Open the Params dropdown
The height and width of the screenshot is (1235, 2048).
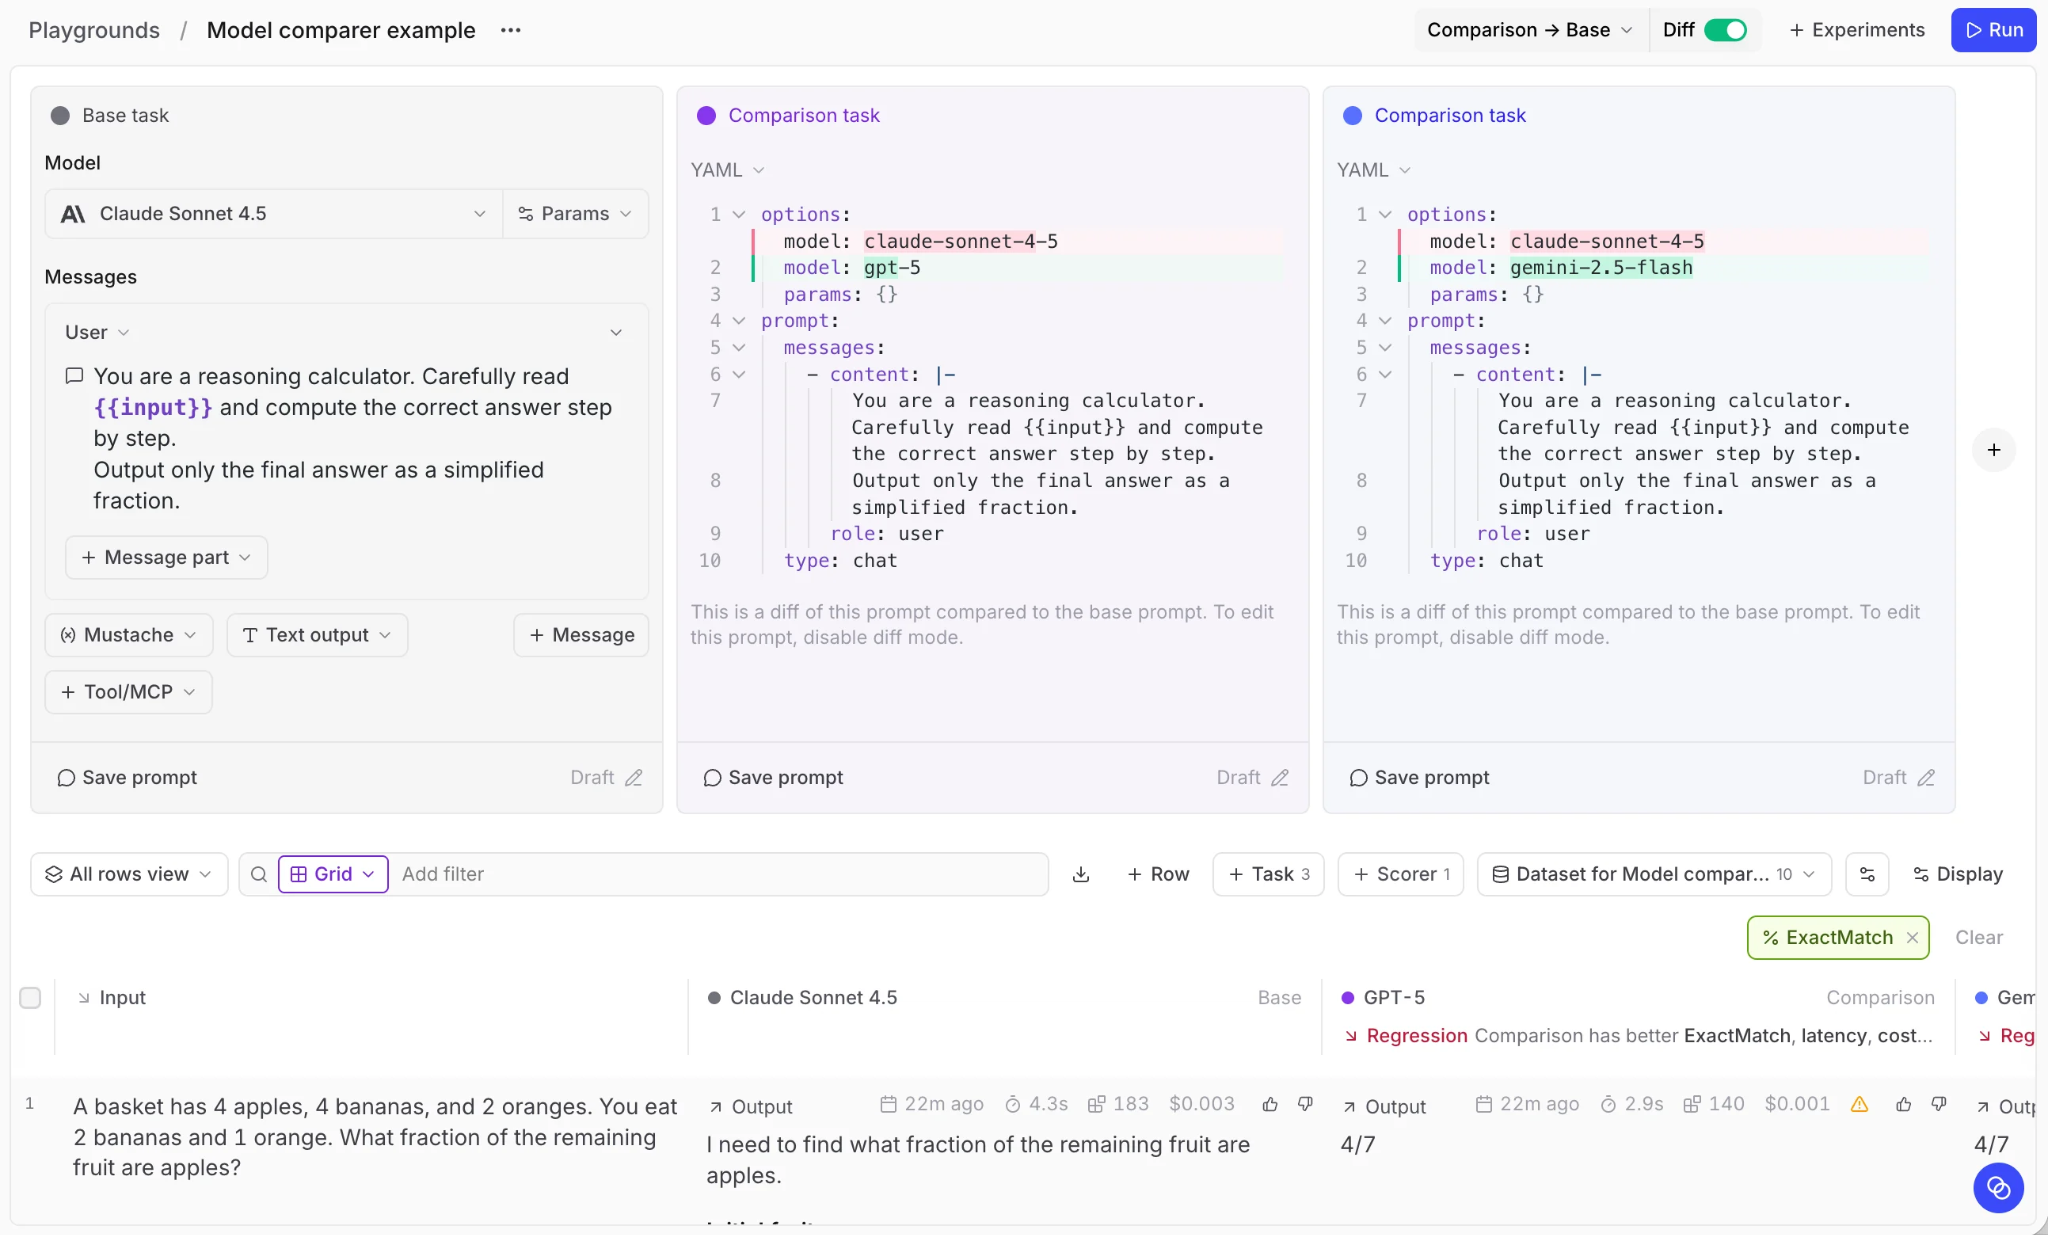[x=575, y=214]
